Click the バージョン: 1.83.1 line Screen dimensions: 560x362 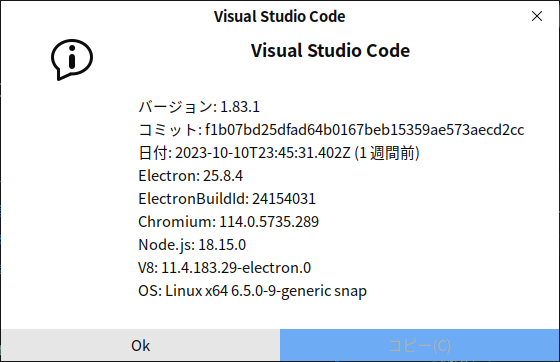(199, 107)
